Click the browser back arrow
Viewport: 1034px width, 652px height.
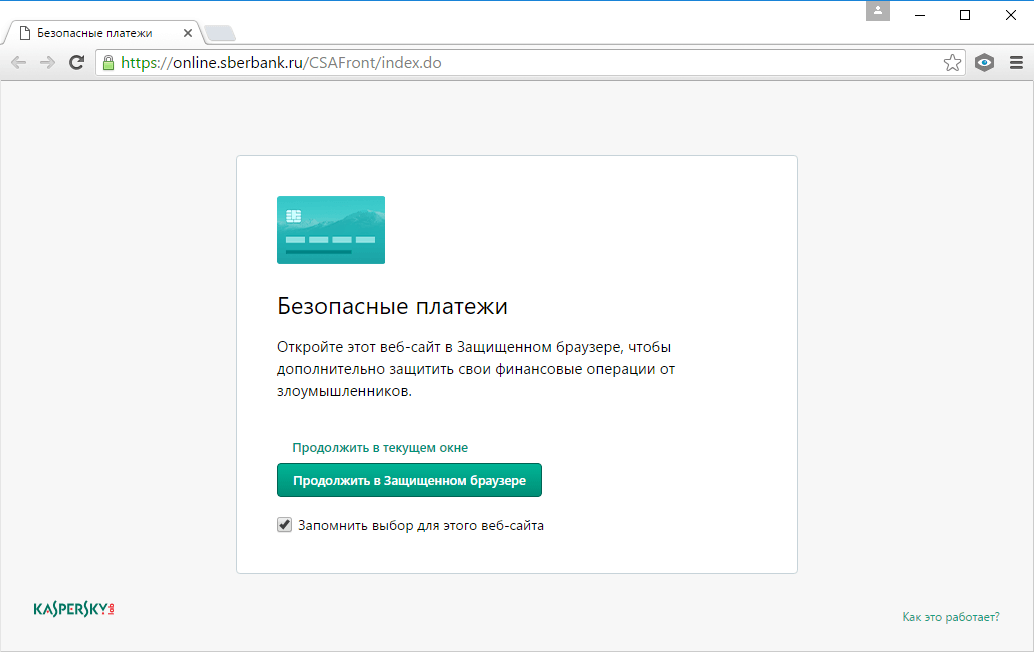pos(17,62)
